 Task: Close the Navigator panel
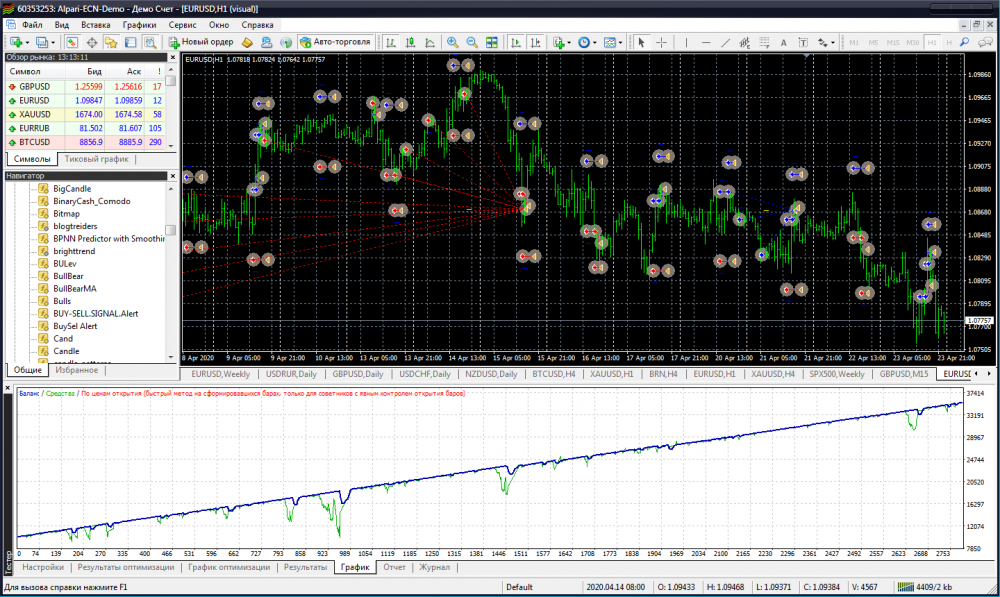(172, 176)
